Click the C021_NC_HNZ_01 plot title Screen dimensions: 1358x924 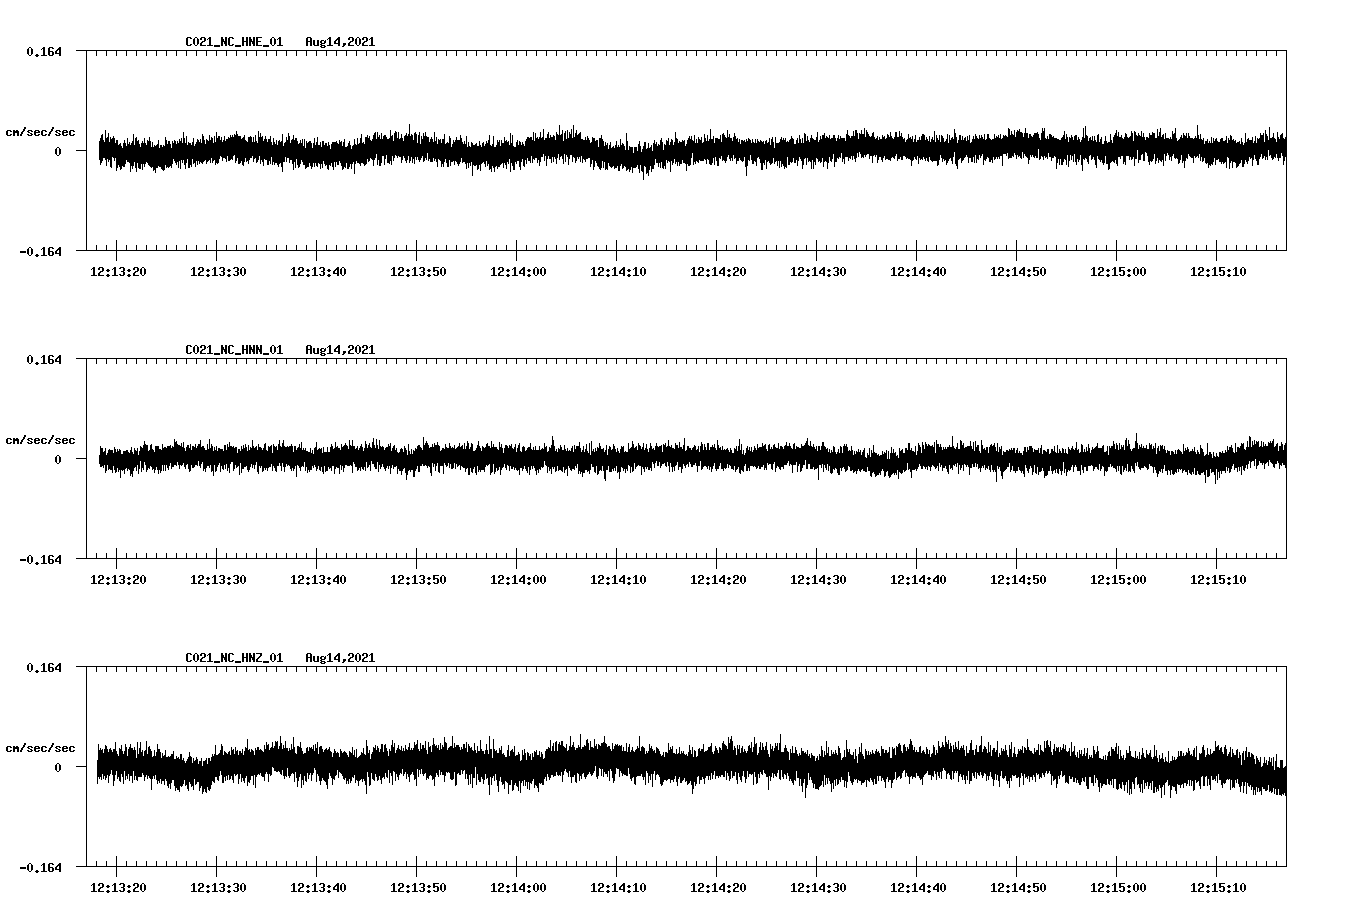[234, 658]
